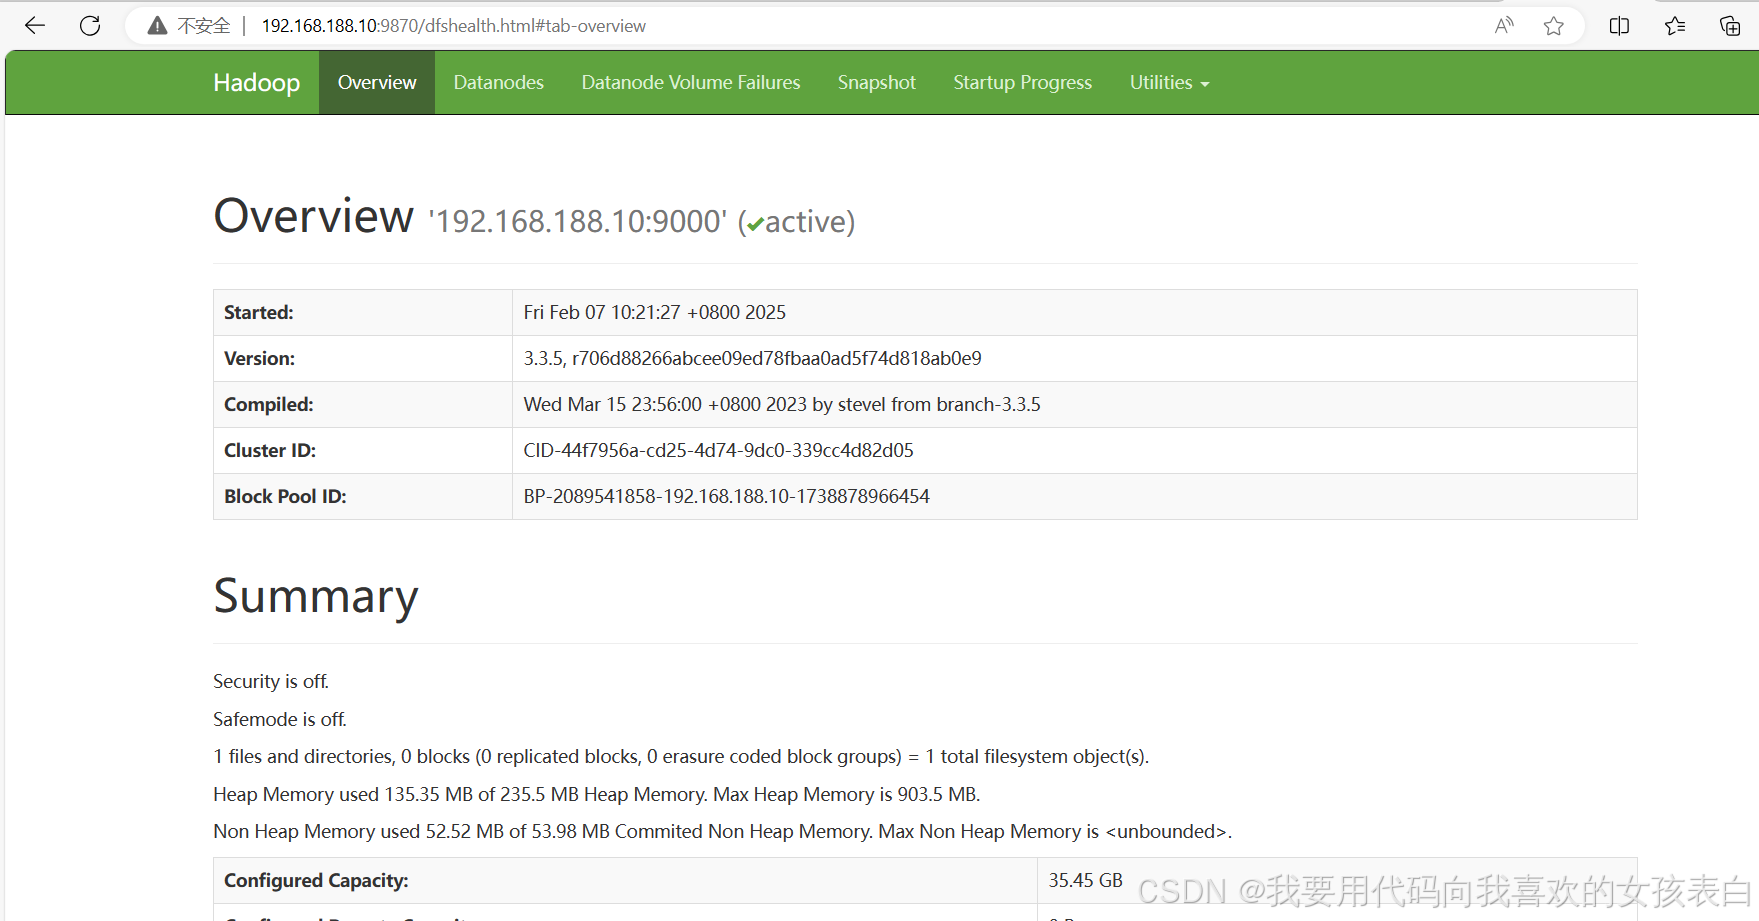Click the green active checkmark icon

(x=756, y=225)
